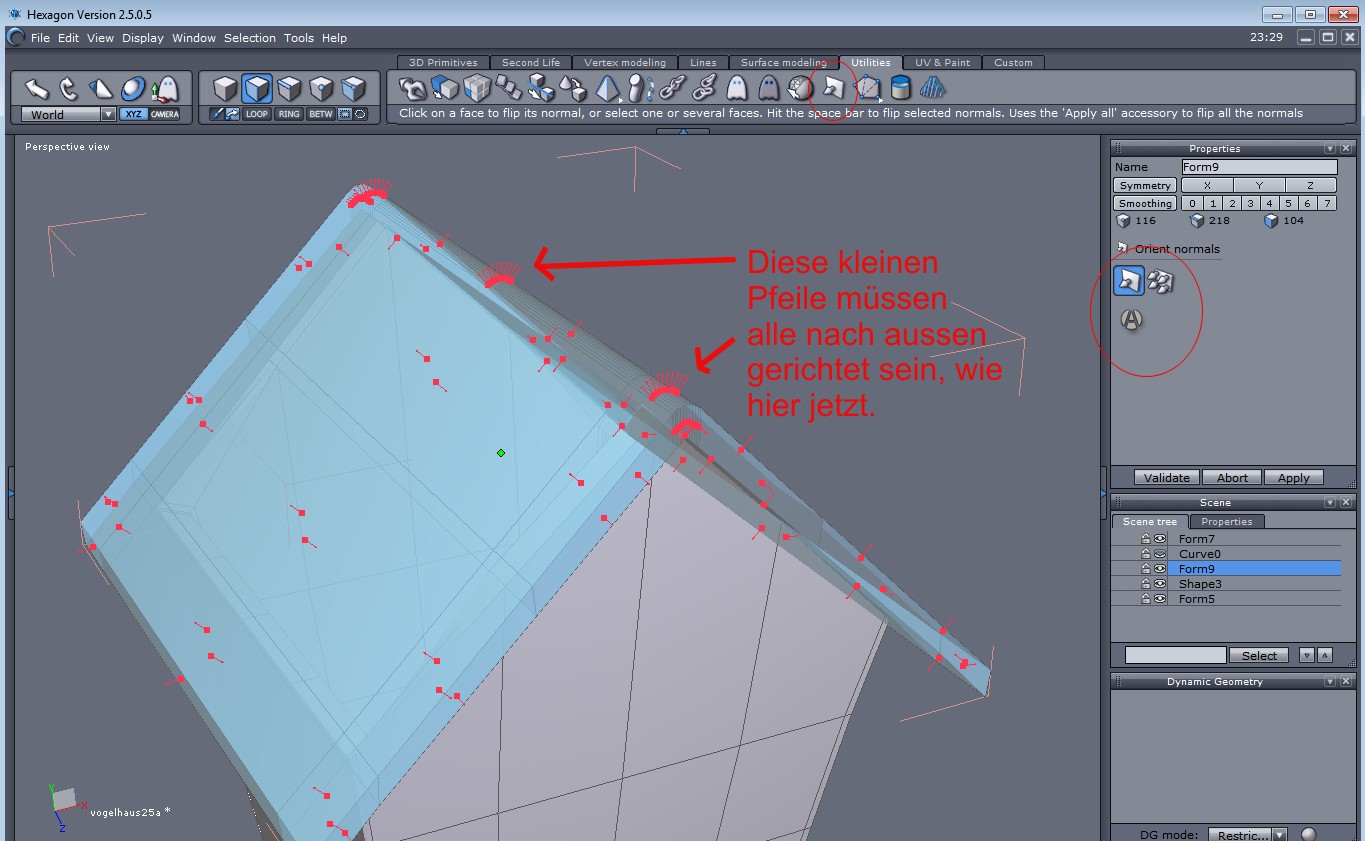Select the flip single normal accessory
Viewport: 1365px width, 841px height.
click(1129, 281)
